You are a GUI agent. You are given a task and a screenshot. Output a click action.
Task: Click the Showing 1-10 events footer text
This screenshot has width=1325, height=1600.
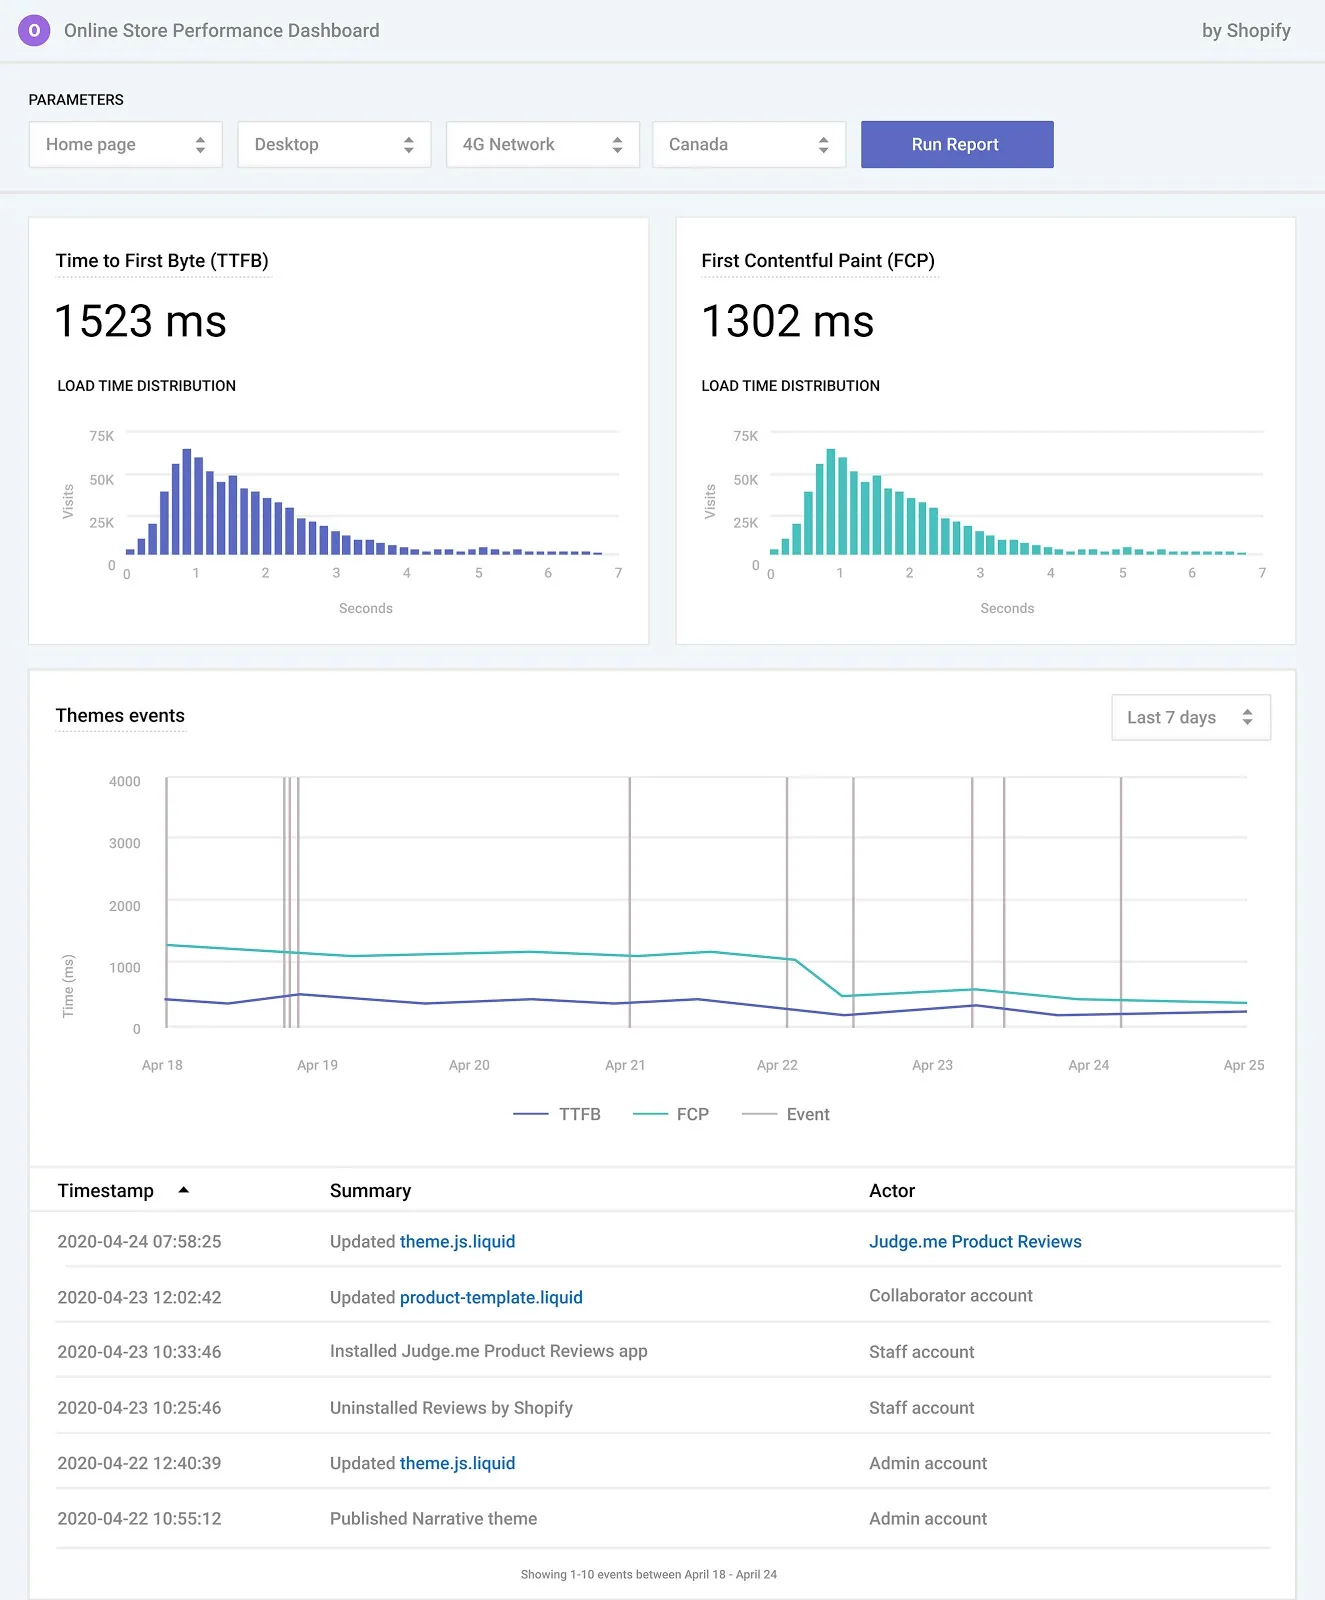[x=649, y=1574]
